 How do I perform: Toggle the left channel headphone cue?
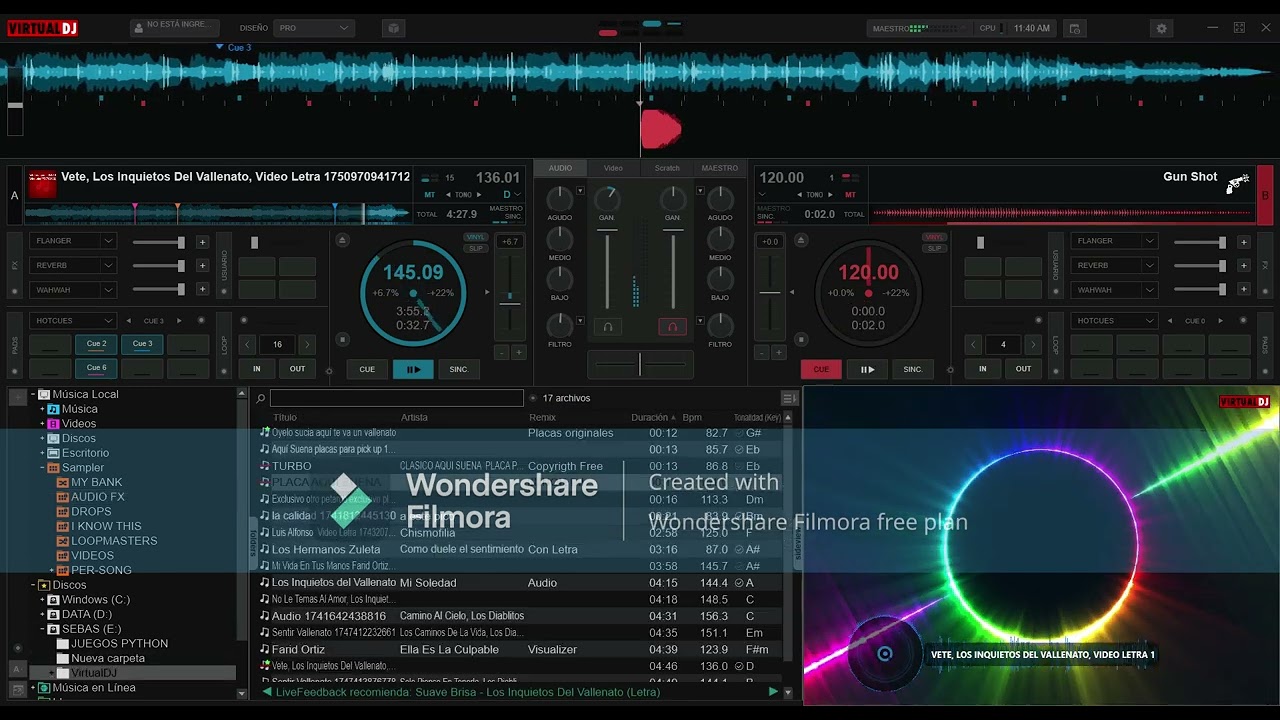(607, 326)
